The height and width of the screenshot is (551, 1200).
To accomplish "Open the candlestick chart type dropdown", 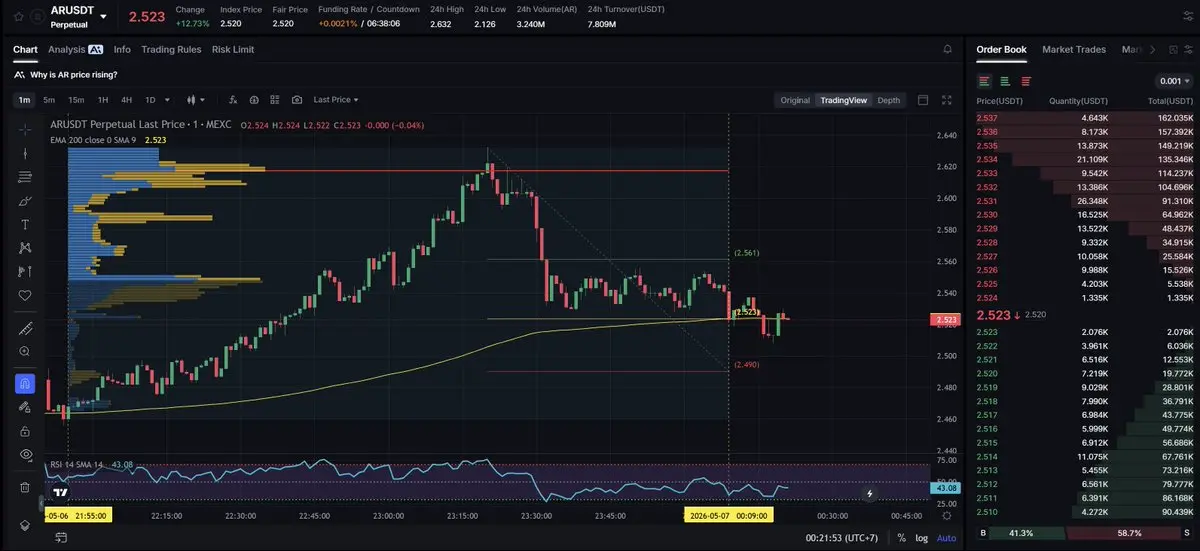I will tap(195, 100).
